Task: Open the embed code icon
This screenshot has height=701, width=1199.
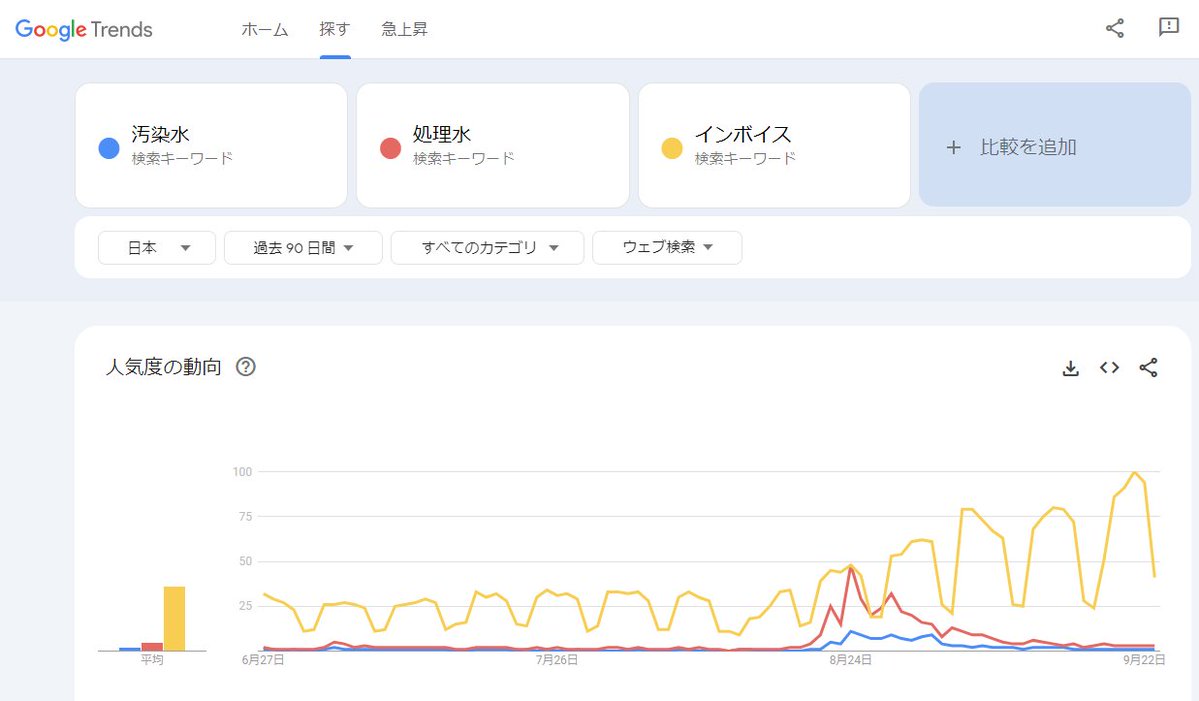Action: point(1110,368)
